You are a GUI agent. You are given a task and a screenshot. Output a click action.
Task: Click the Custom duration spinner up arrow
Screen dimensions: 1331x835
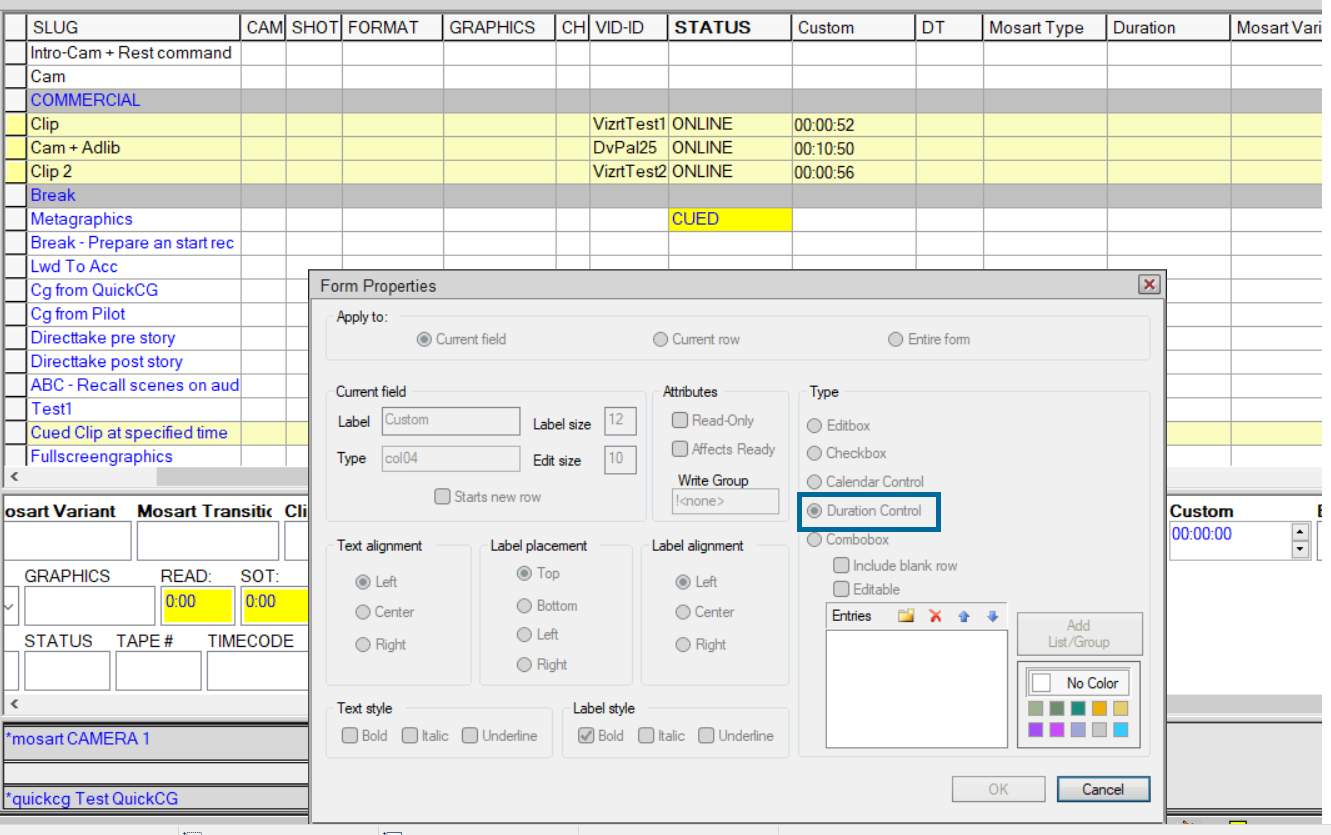(x=1300, y=530)
